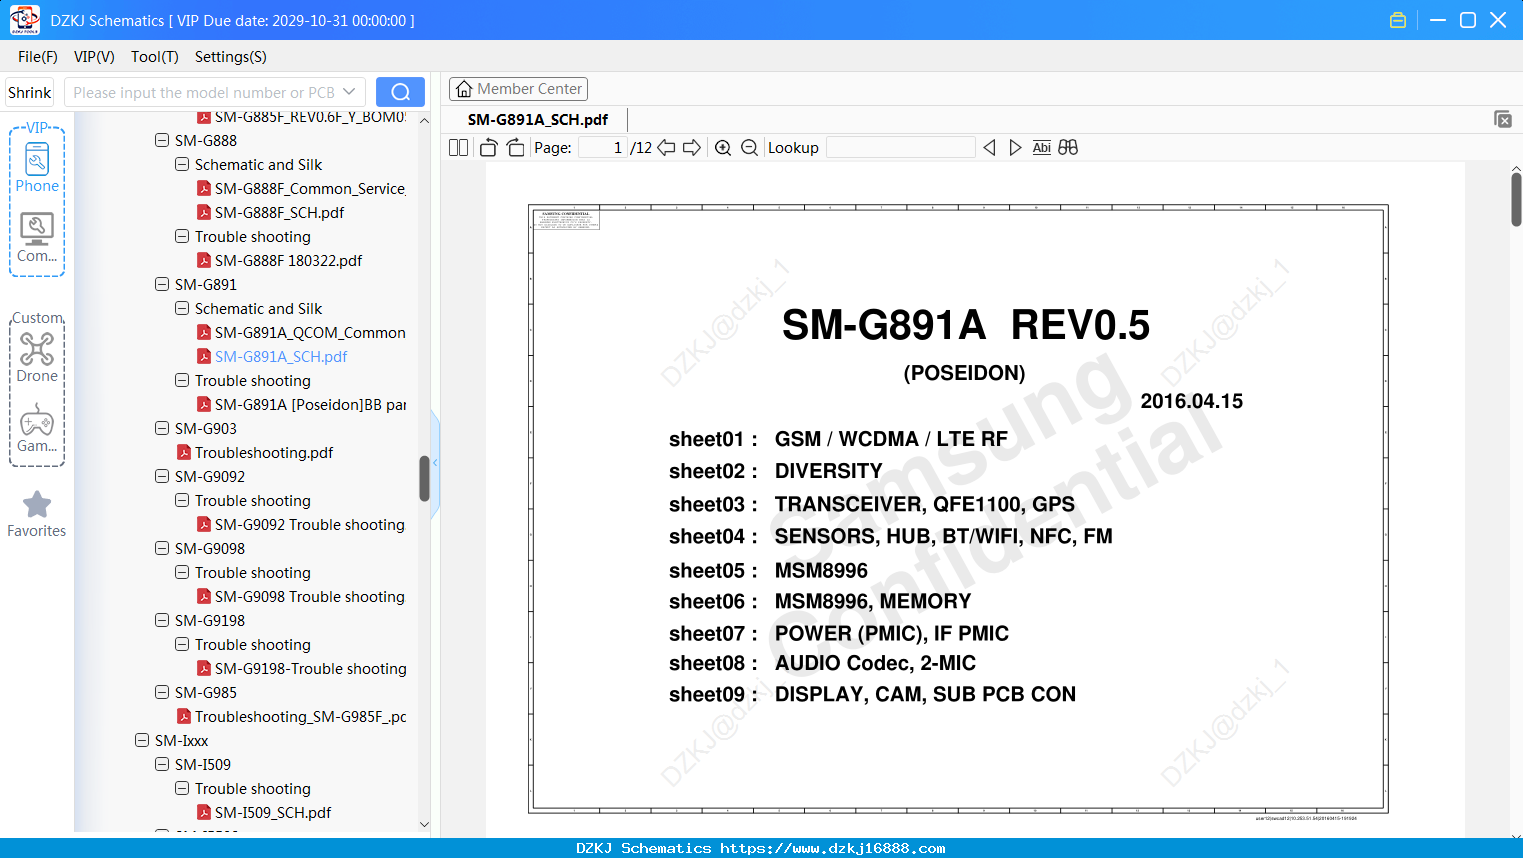This screenshot has height=858, width=1523.
Task: Open SM-G9198-Trouble shooting file
Action: (301, 668)
